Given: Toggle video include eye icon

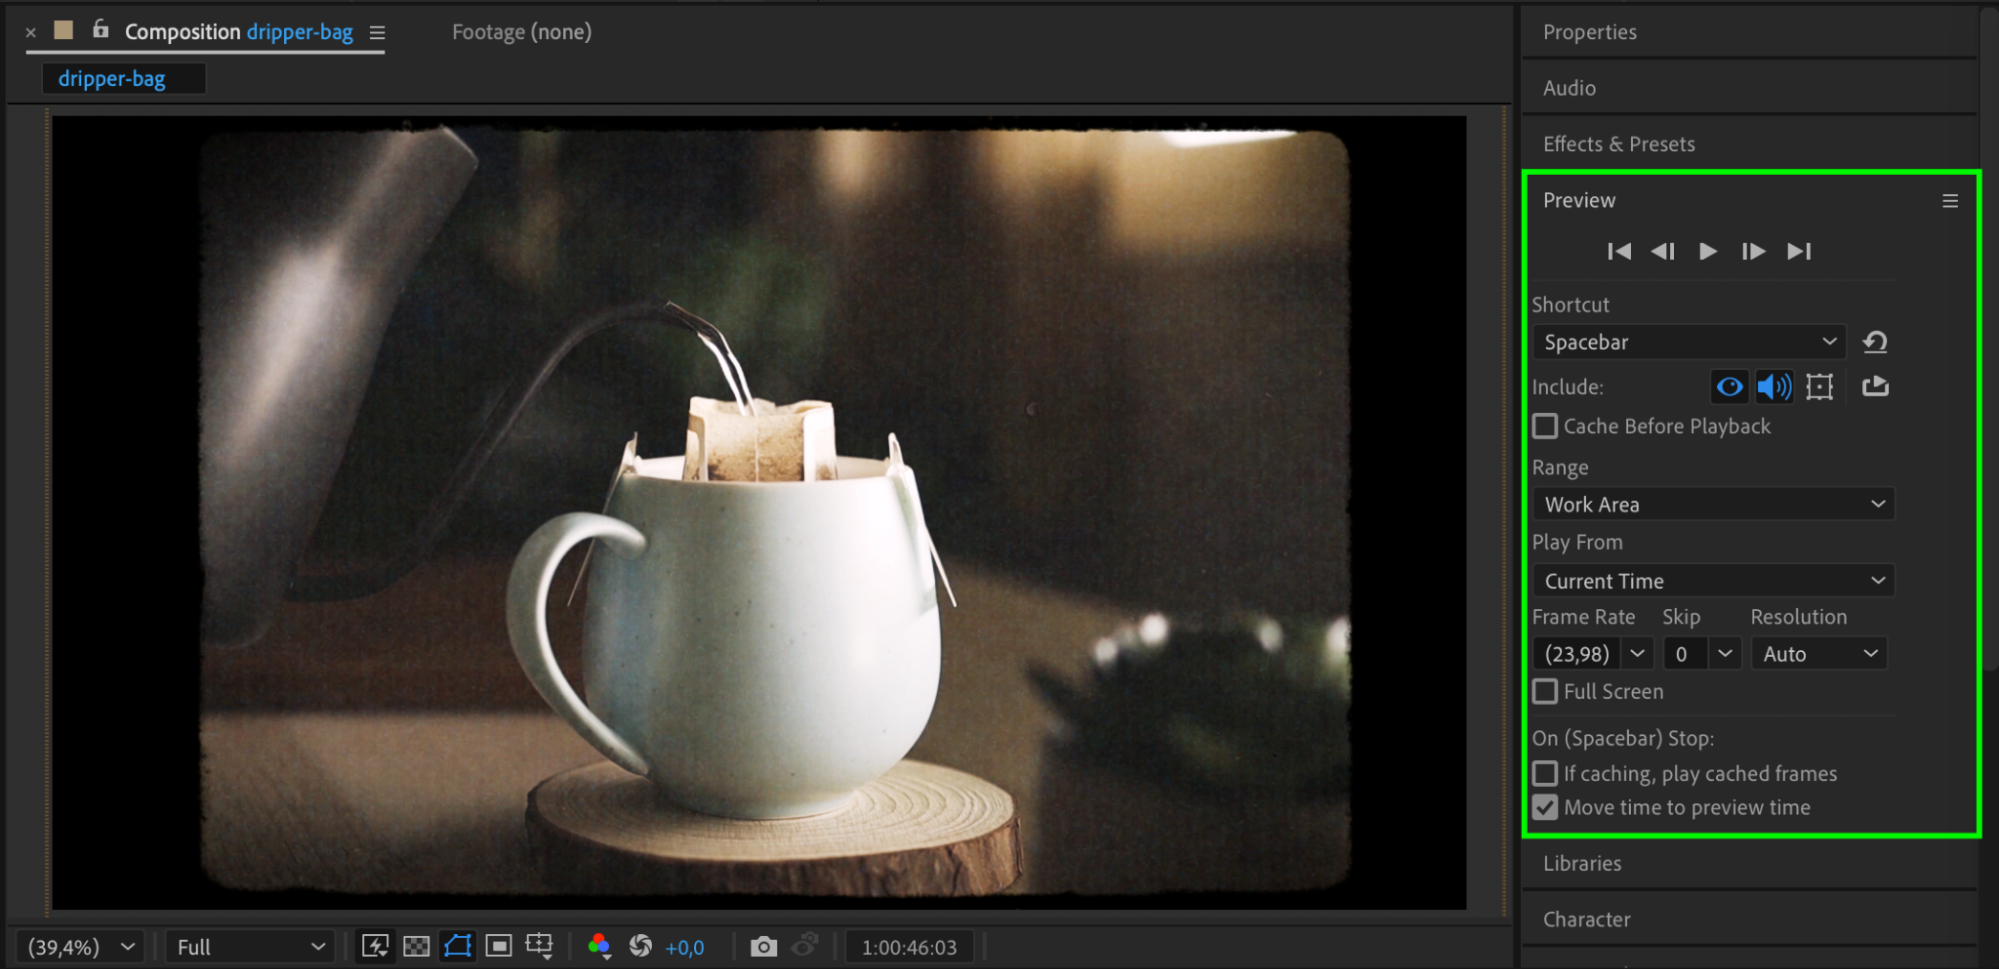Looking at the screenshot, I should pyautogui.click(x=1729, y=387).
